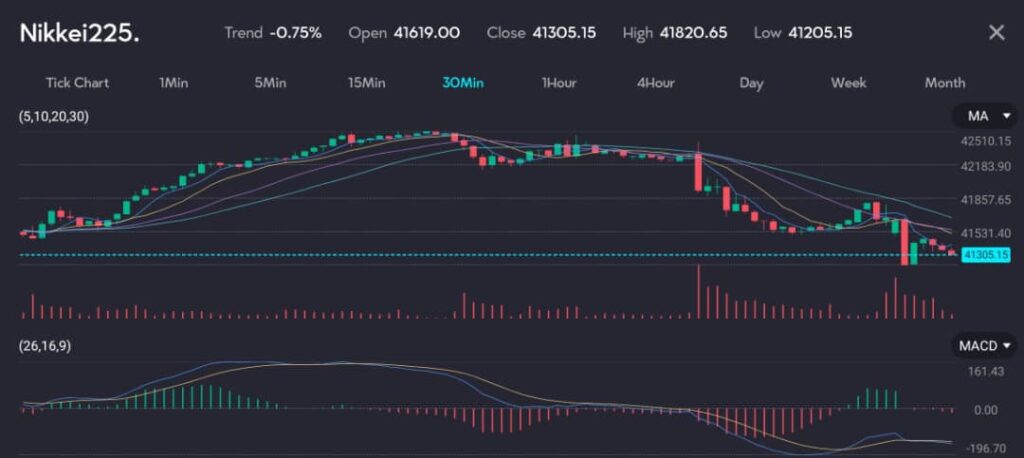Choose the 15Min interval tab

pos(366,83)
